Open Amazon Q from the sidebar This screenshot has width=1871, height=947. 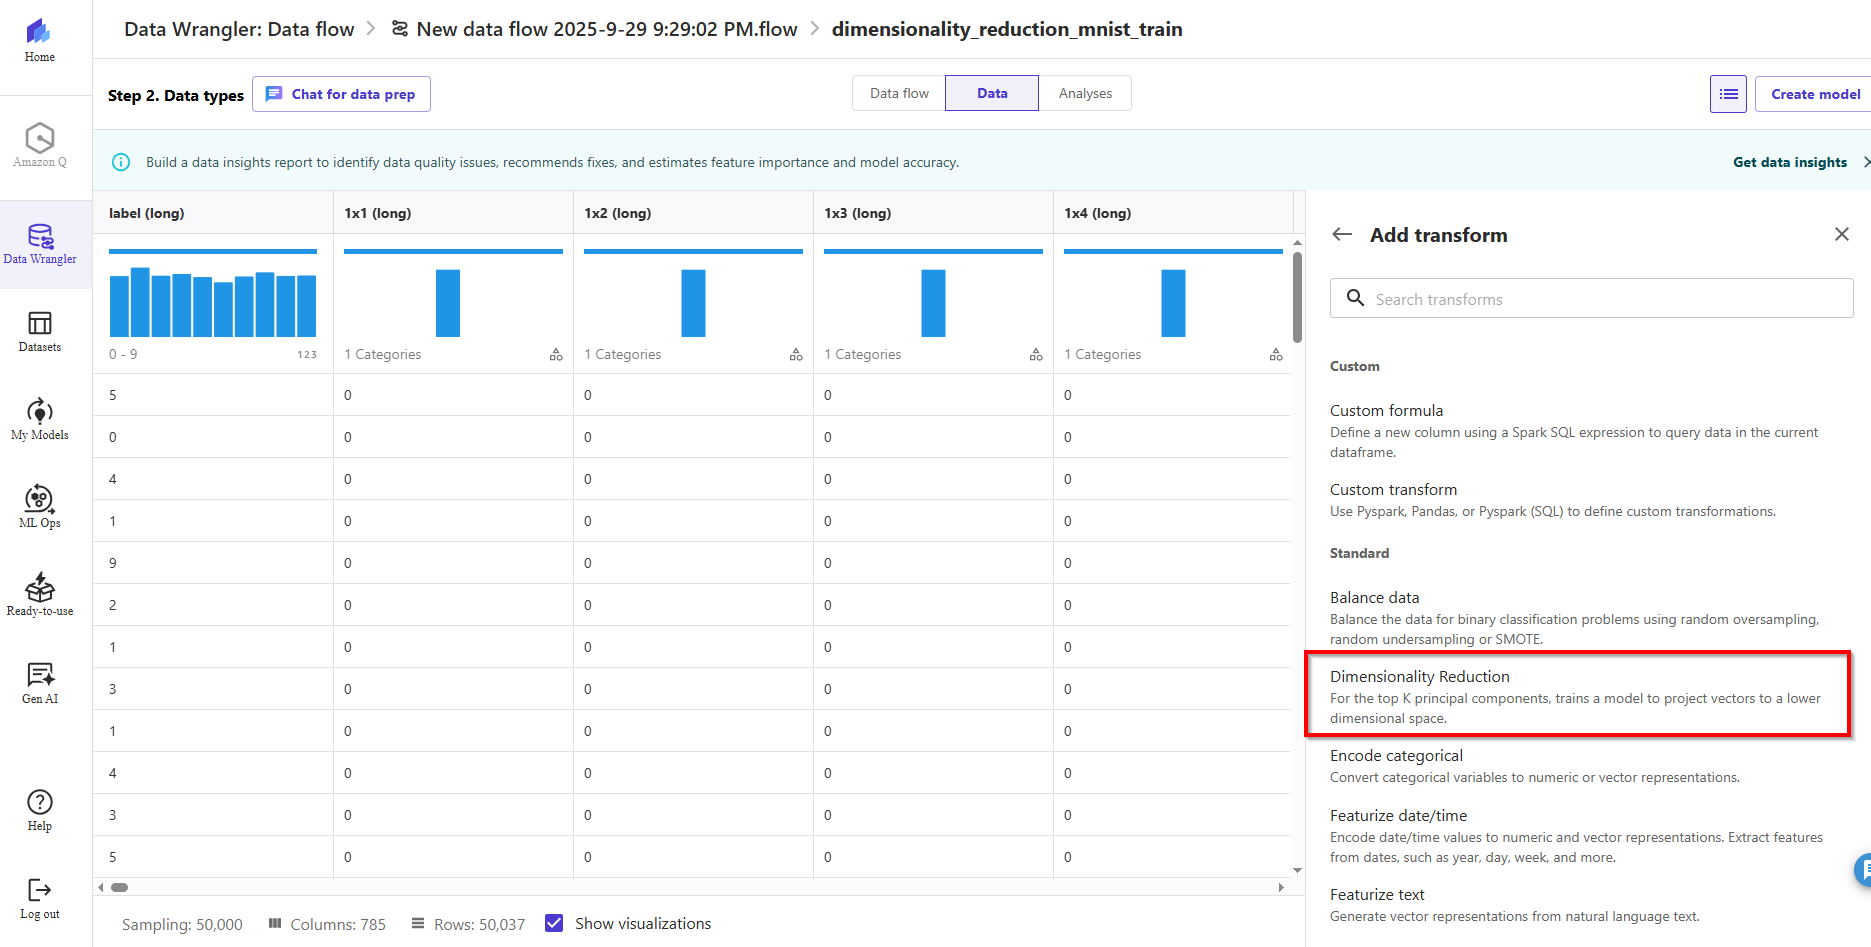click(40, 145)
